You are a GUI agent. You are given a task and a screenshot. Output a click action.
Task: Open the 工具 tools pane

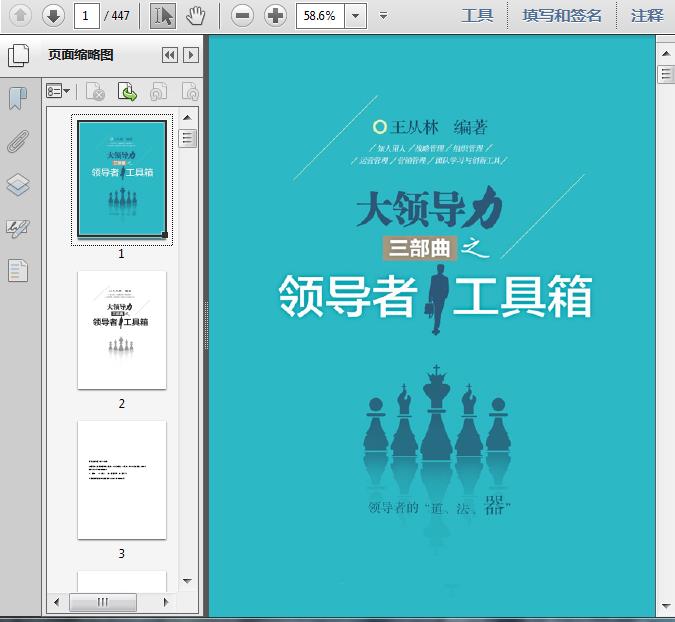click(477, 16)
